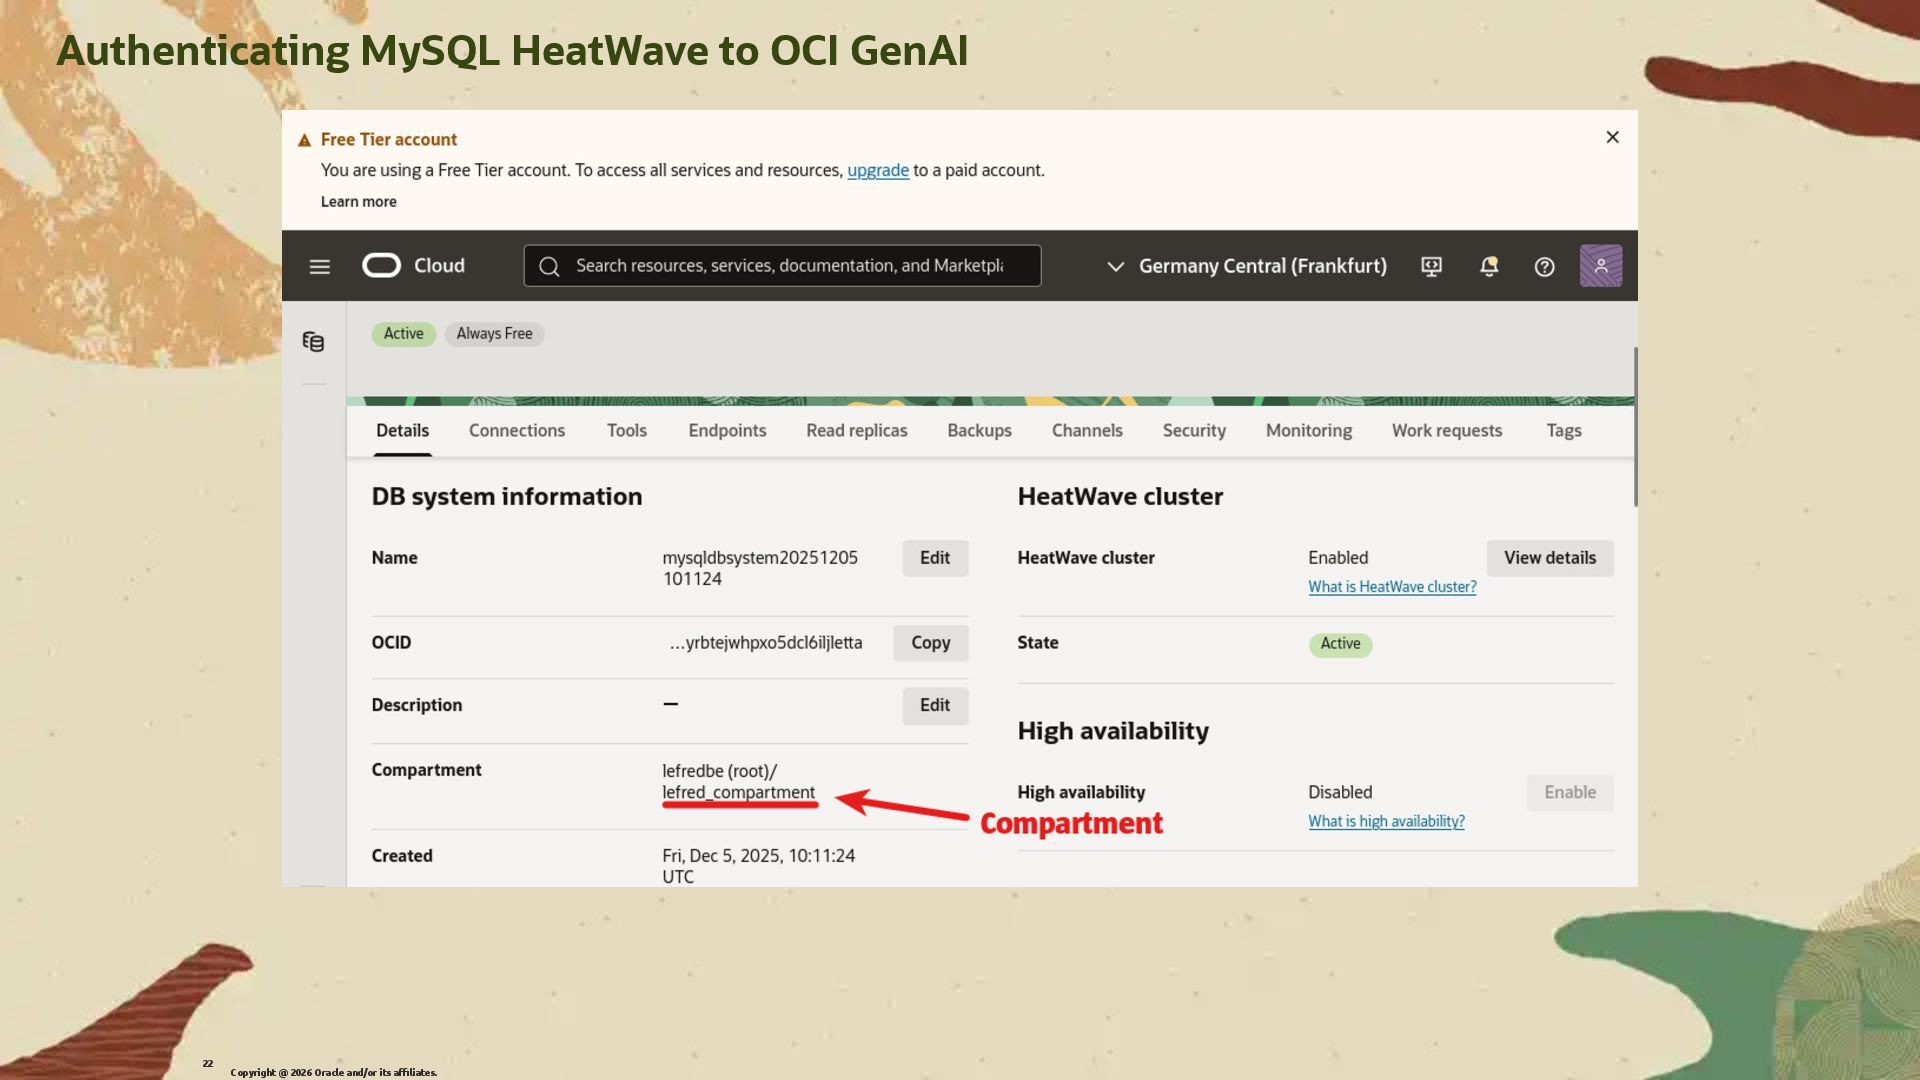Click the database sidebar icon

313,342
